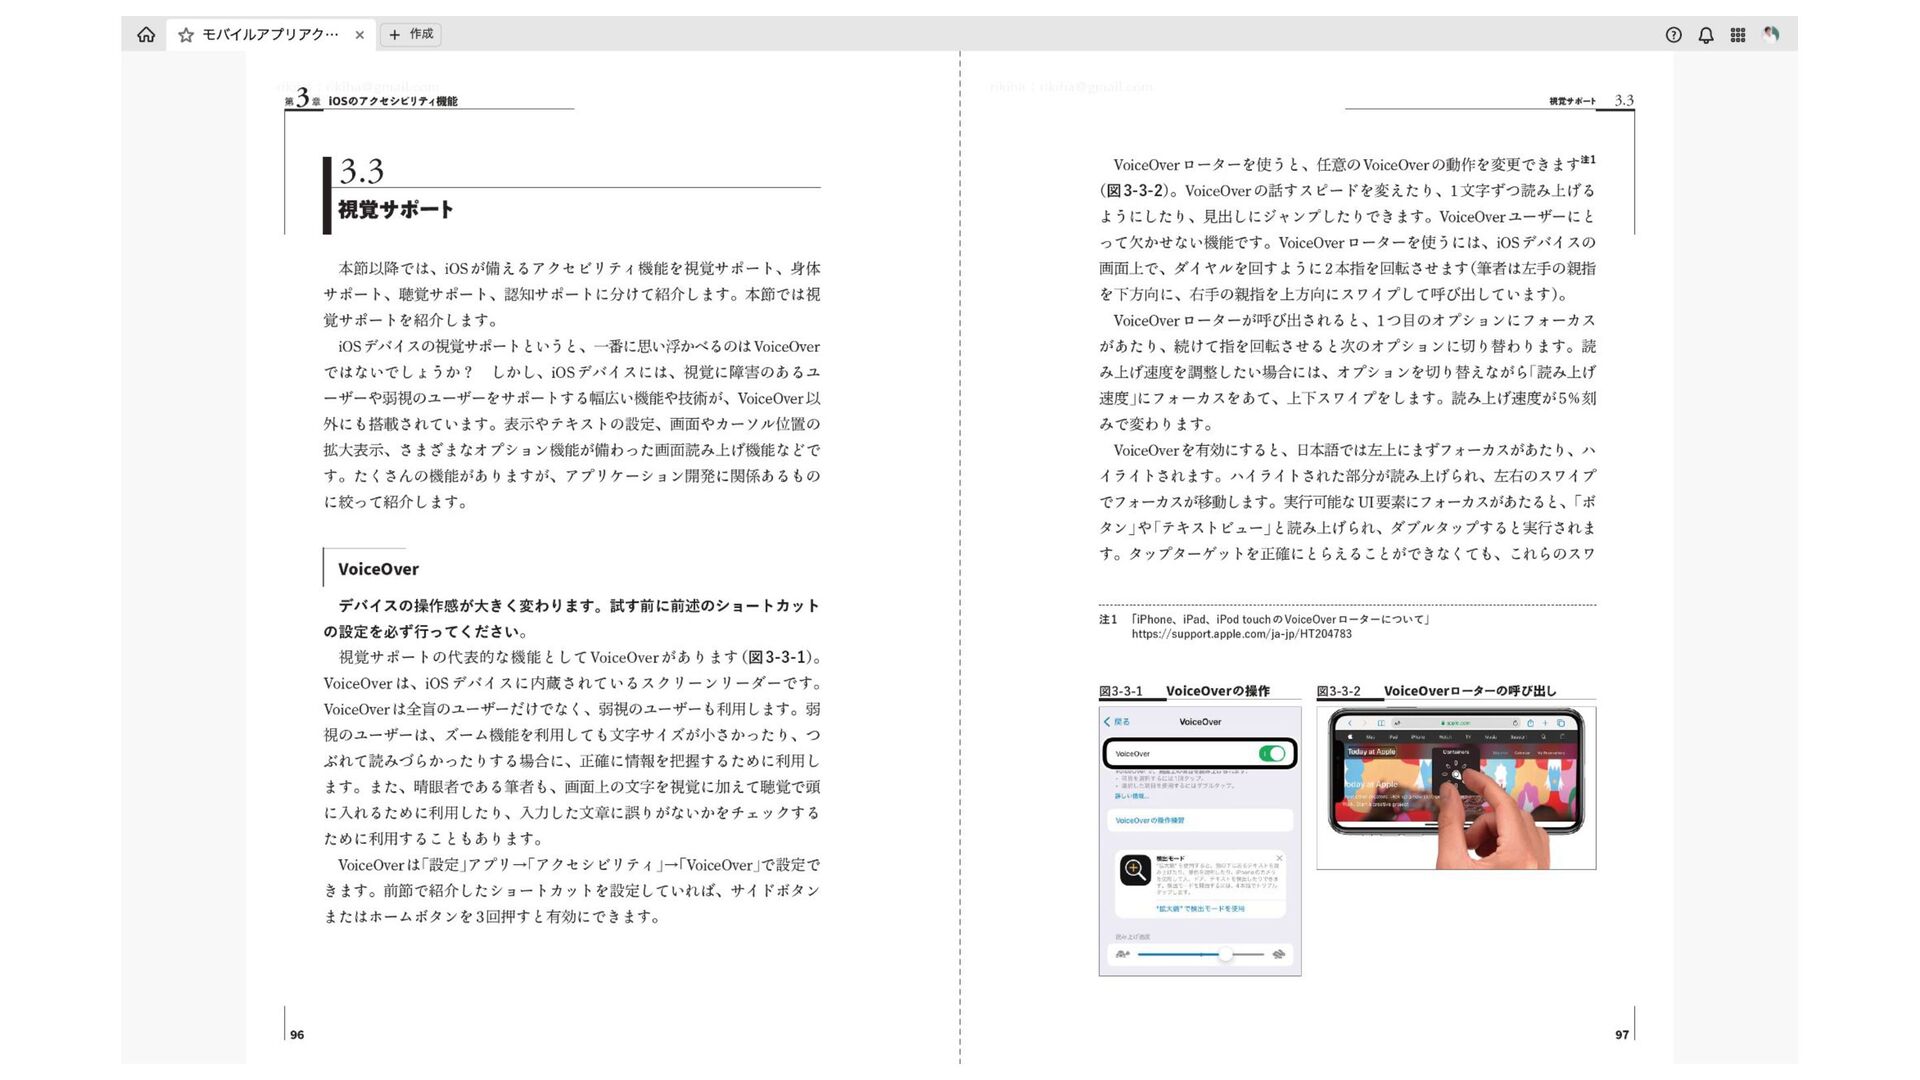Star the モバイルアプリアク document tab
The height and width of the screenshot is (1080, 1920).
tap(186, 35)
